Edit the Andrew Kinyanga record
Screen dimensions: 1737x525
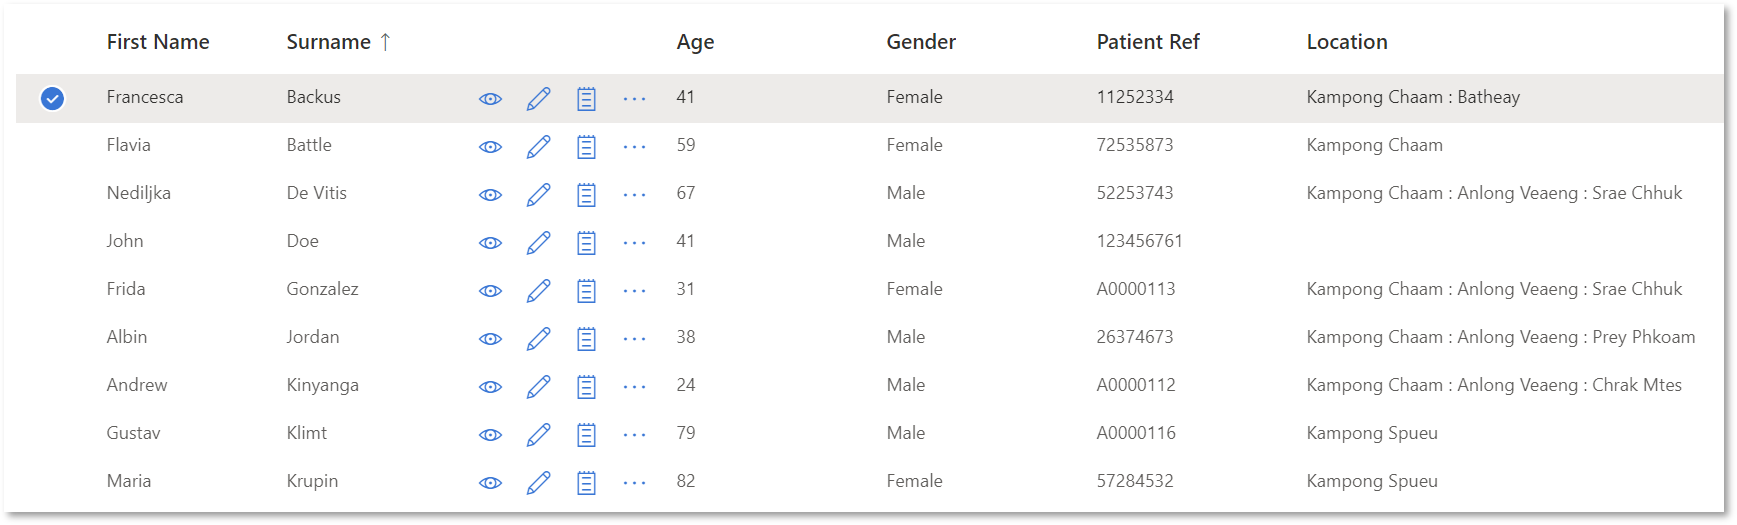click(x=538, y=386)
